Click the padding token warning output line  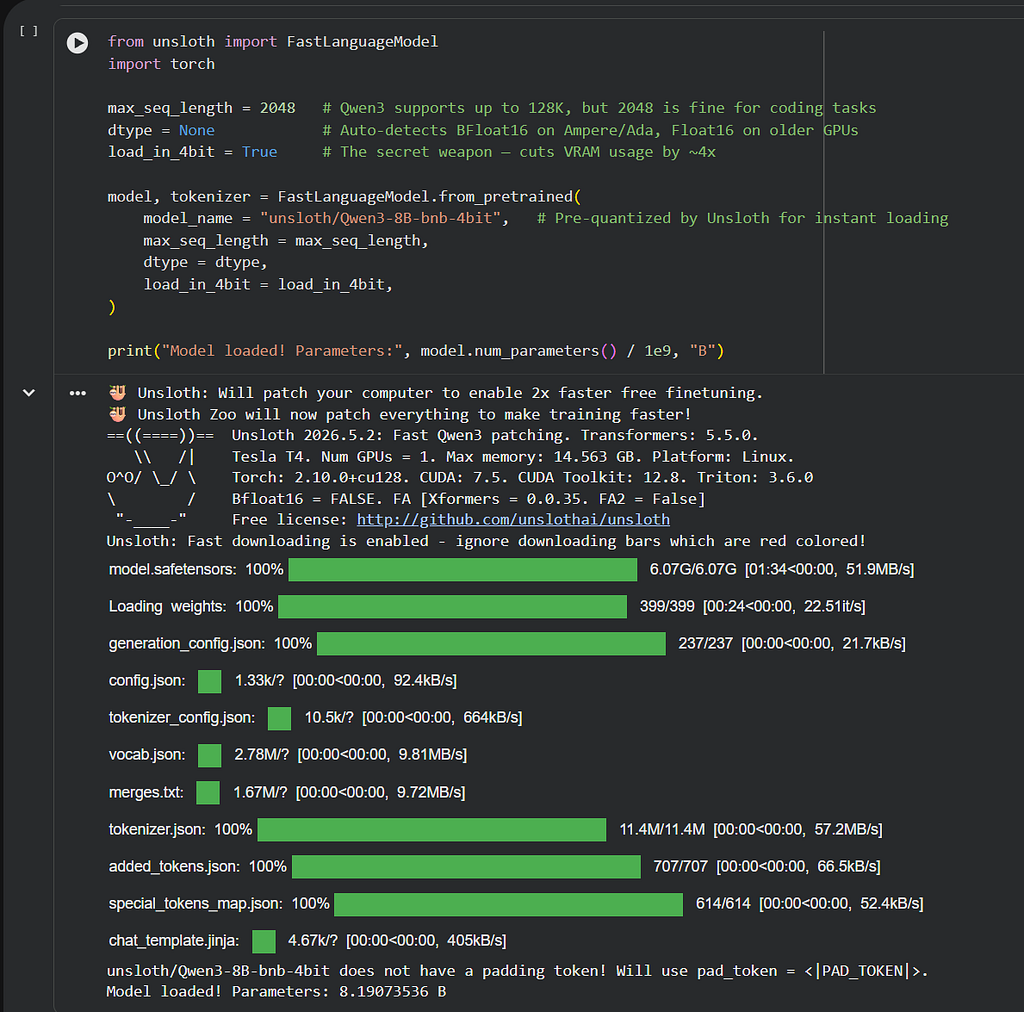(x=517, y=971)
